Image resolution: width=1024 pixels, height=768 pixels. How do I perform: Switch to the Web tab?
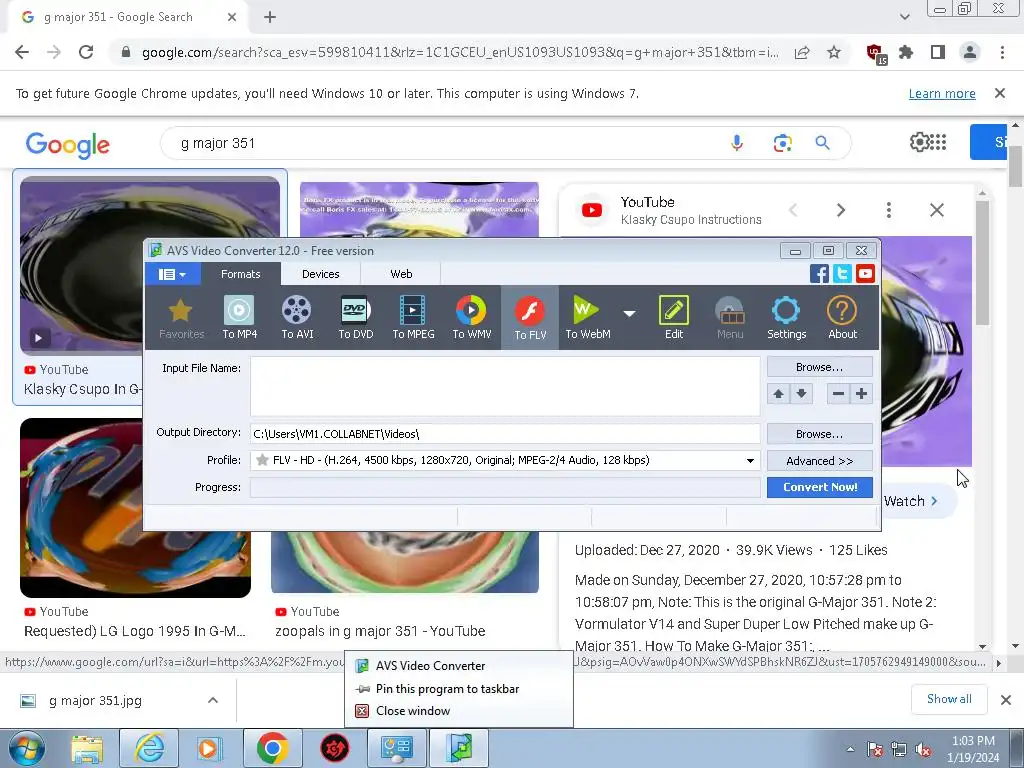pos(401,274)
